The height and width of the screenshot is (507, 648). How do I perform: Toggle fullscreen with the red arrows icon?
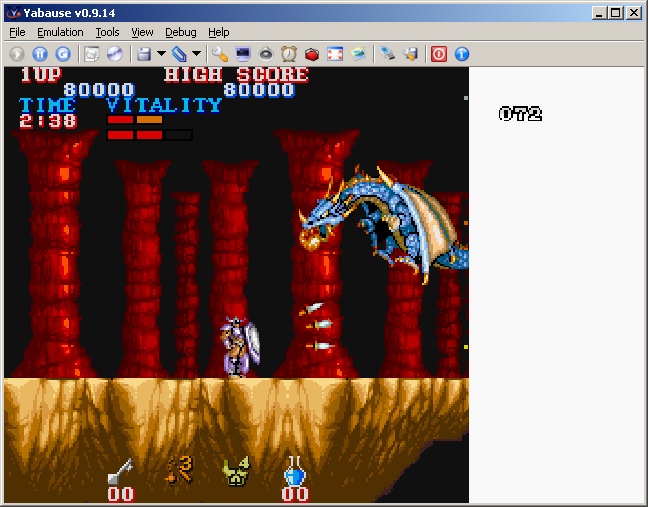pos(335,54)
